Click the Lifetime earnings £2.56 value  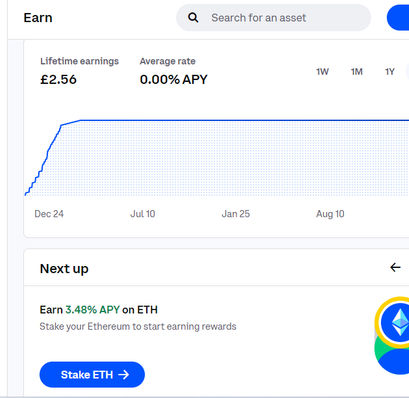pyautogui.click(x=58, y=80)
